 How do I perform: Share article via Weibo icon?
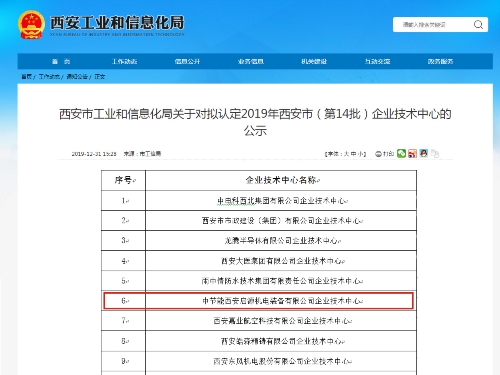pos(412,153)
